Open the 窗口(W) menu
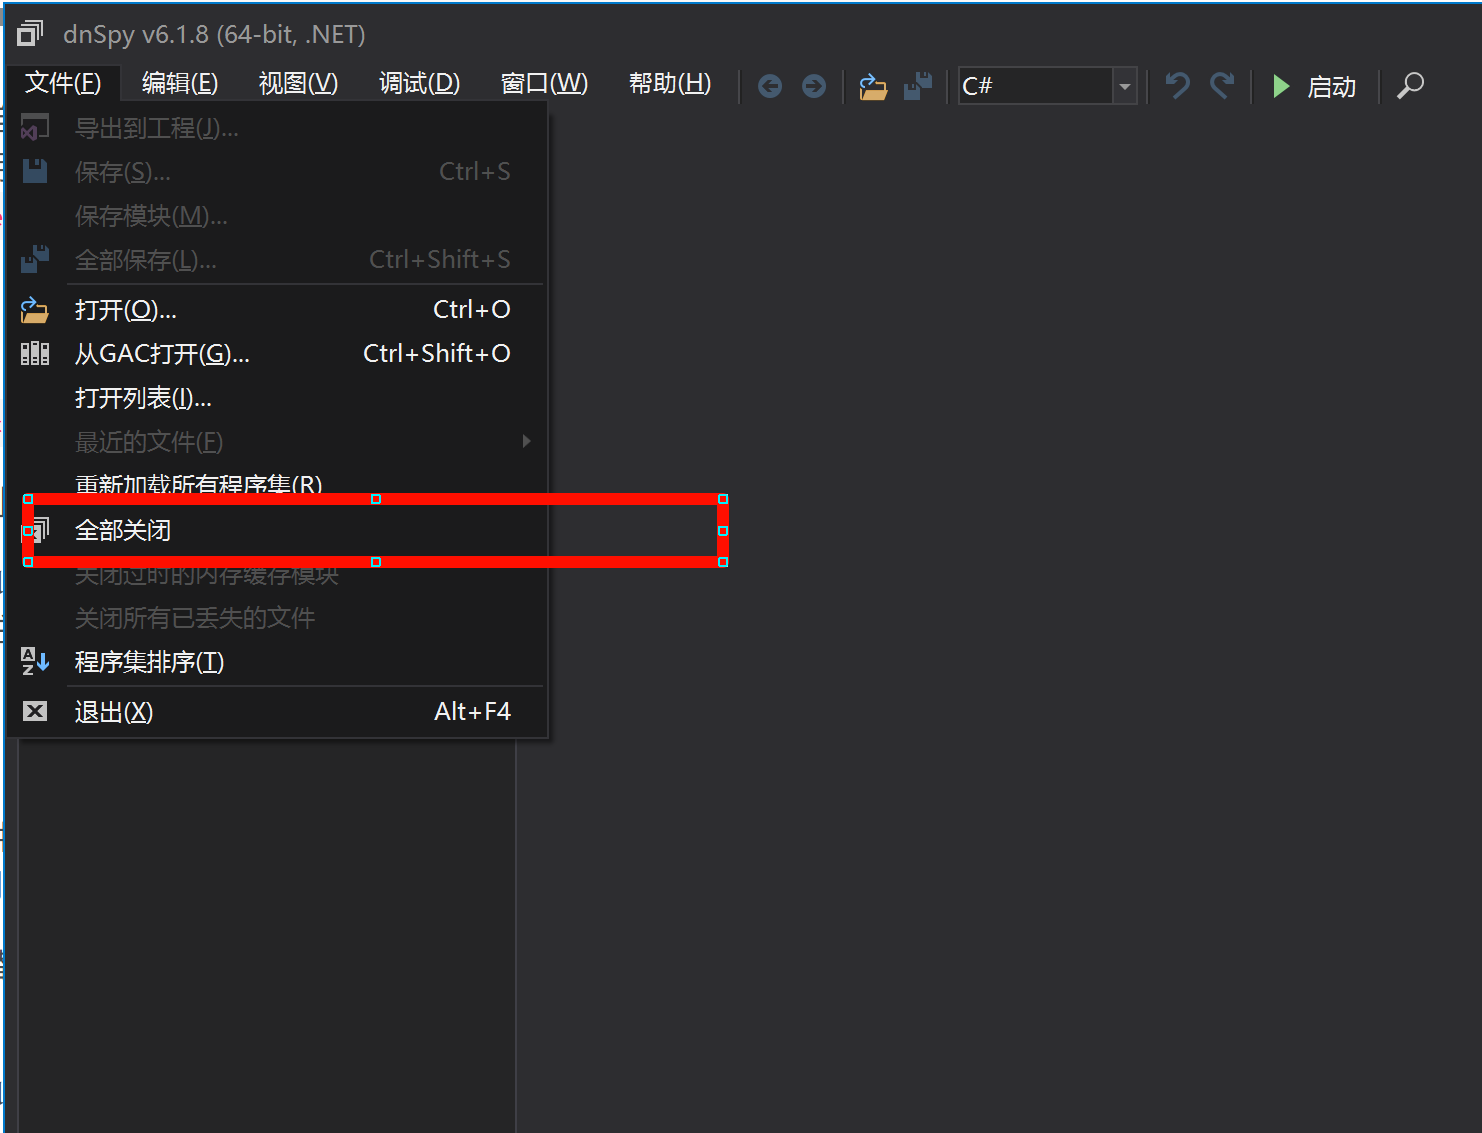Screen dimensions: 1482x1133 pyautogui.click(x=544, y=83)
